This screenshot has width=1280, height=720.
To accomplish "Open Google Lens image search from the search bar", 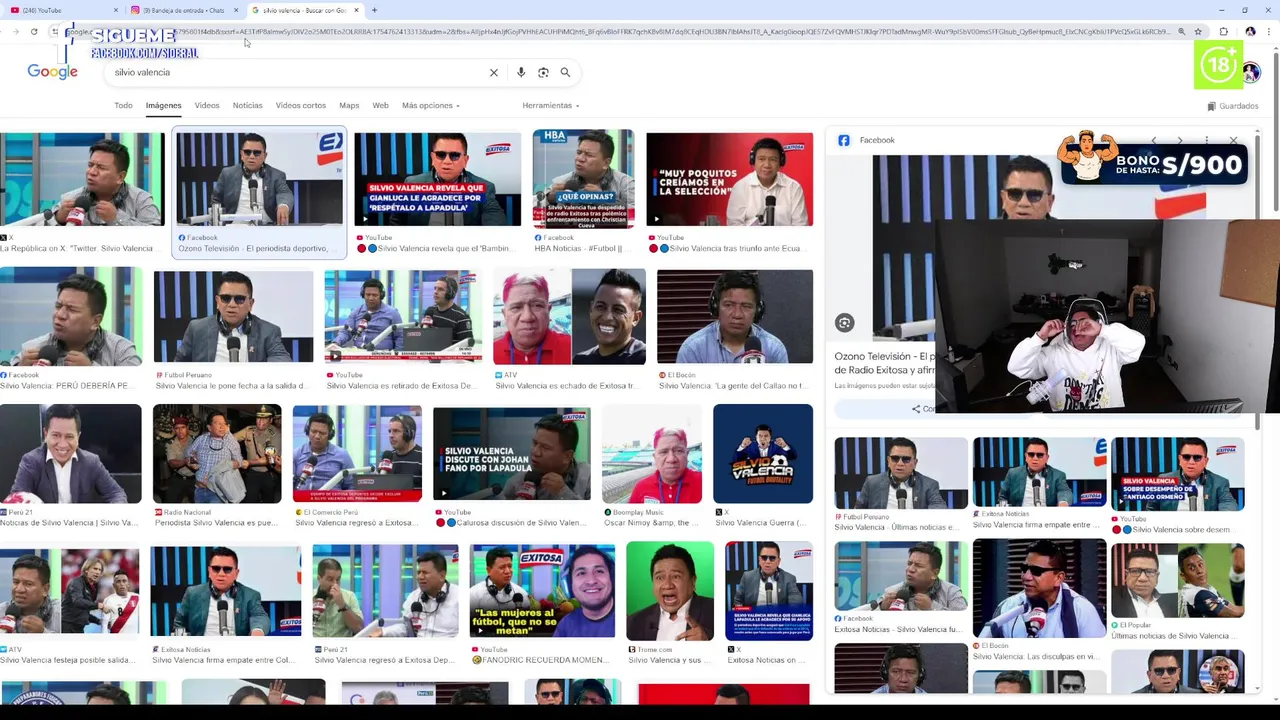I will [543, 72].
